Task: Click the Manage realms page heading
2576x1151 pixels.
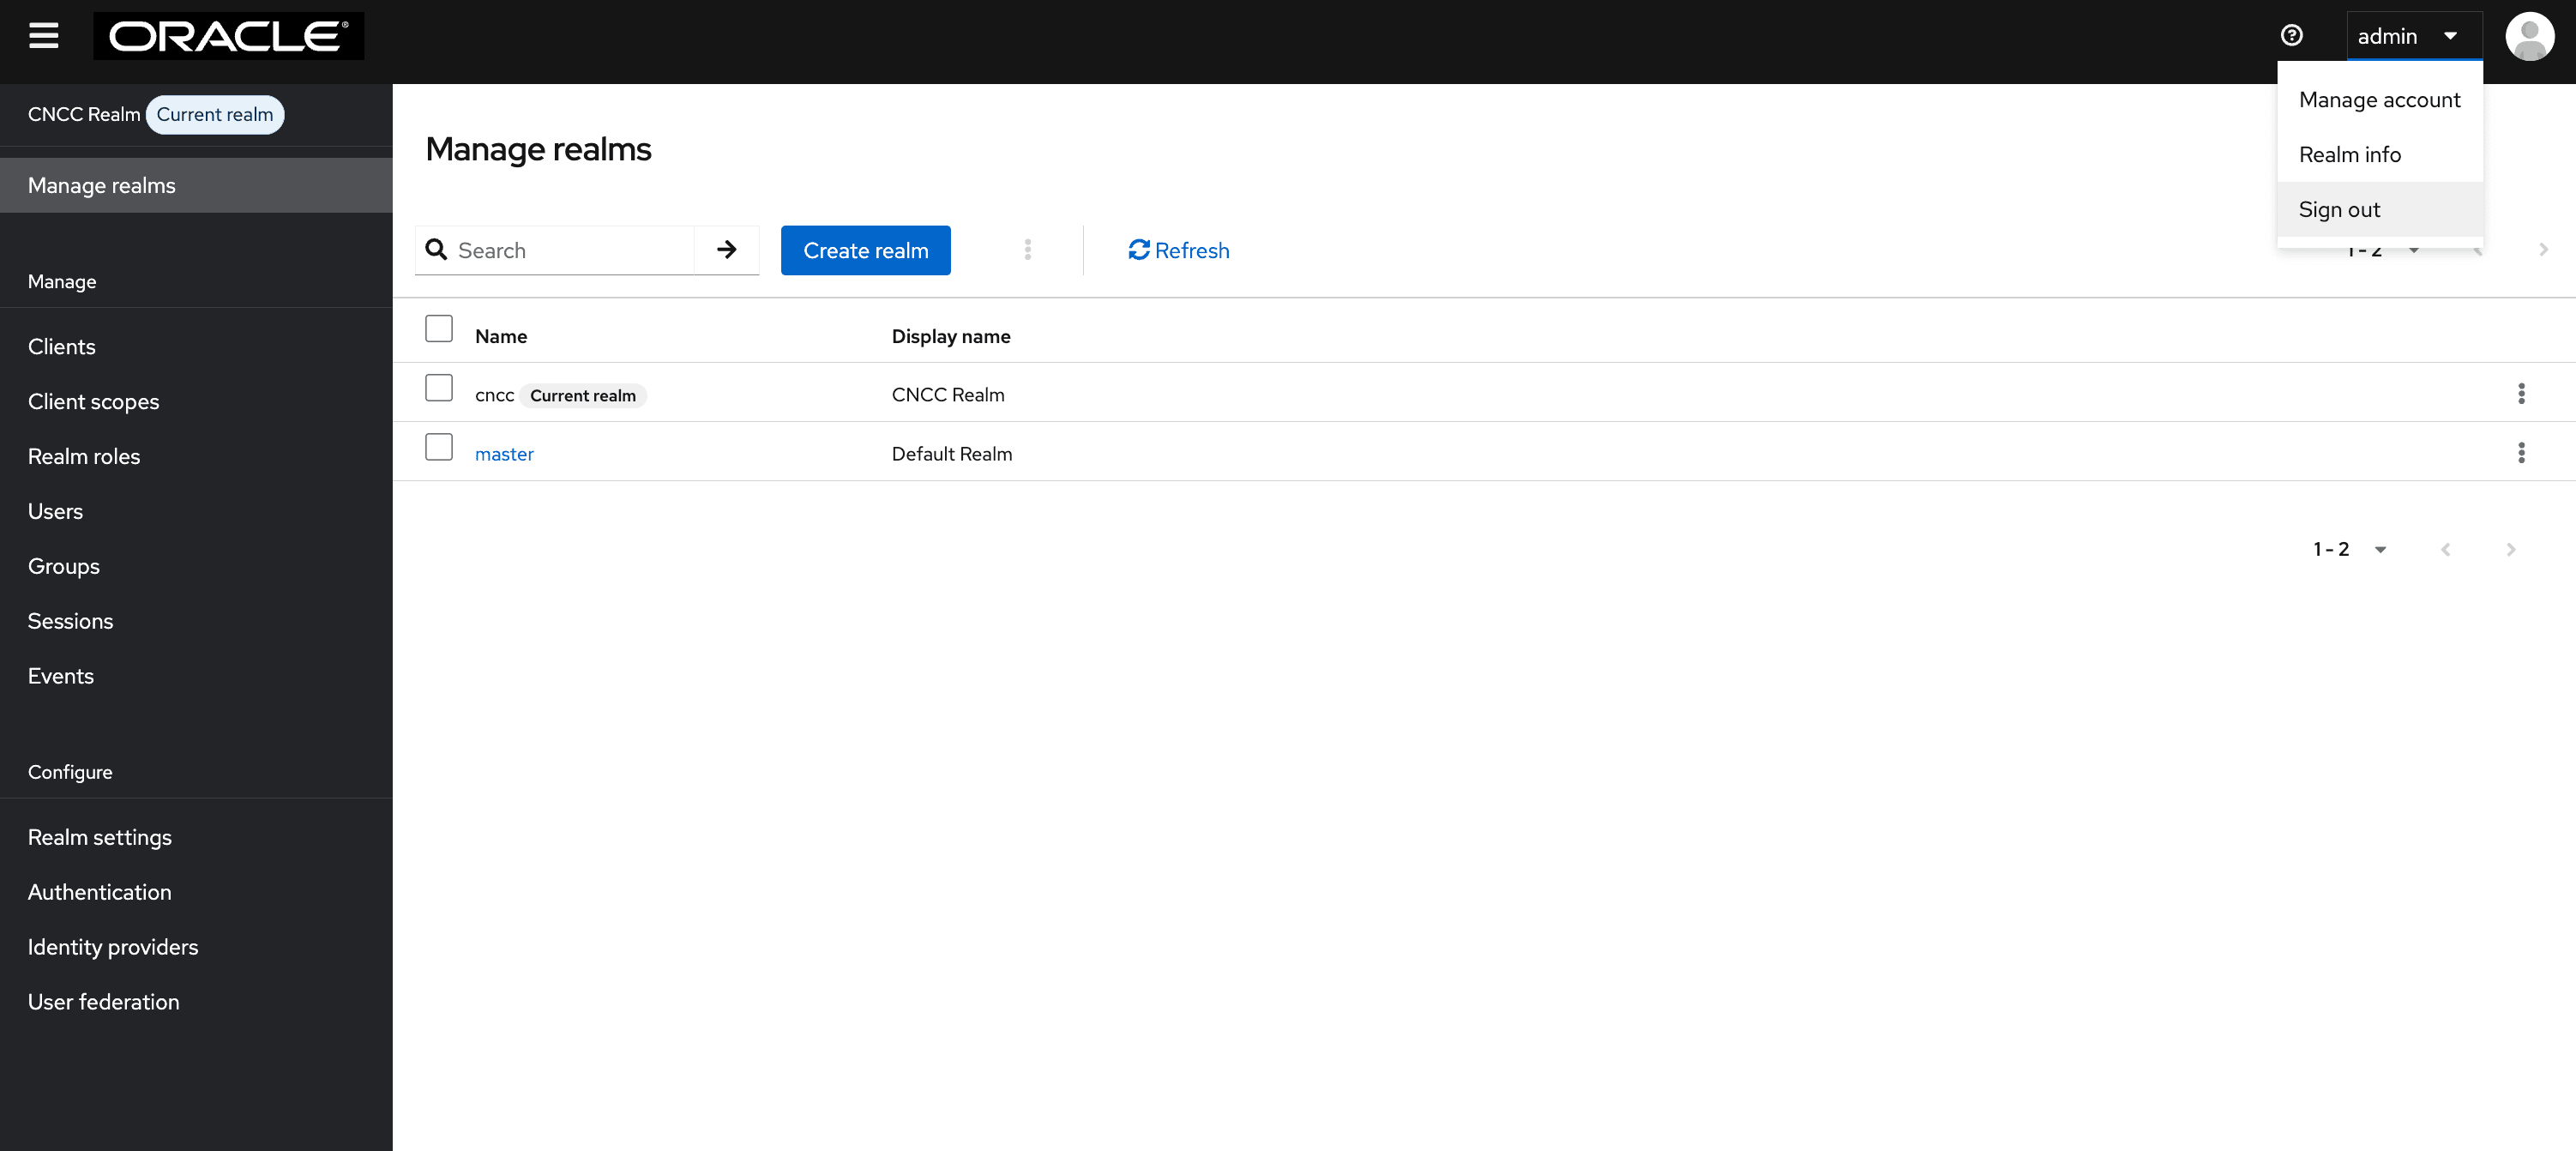Action: click(x=538, y=149)
